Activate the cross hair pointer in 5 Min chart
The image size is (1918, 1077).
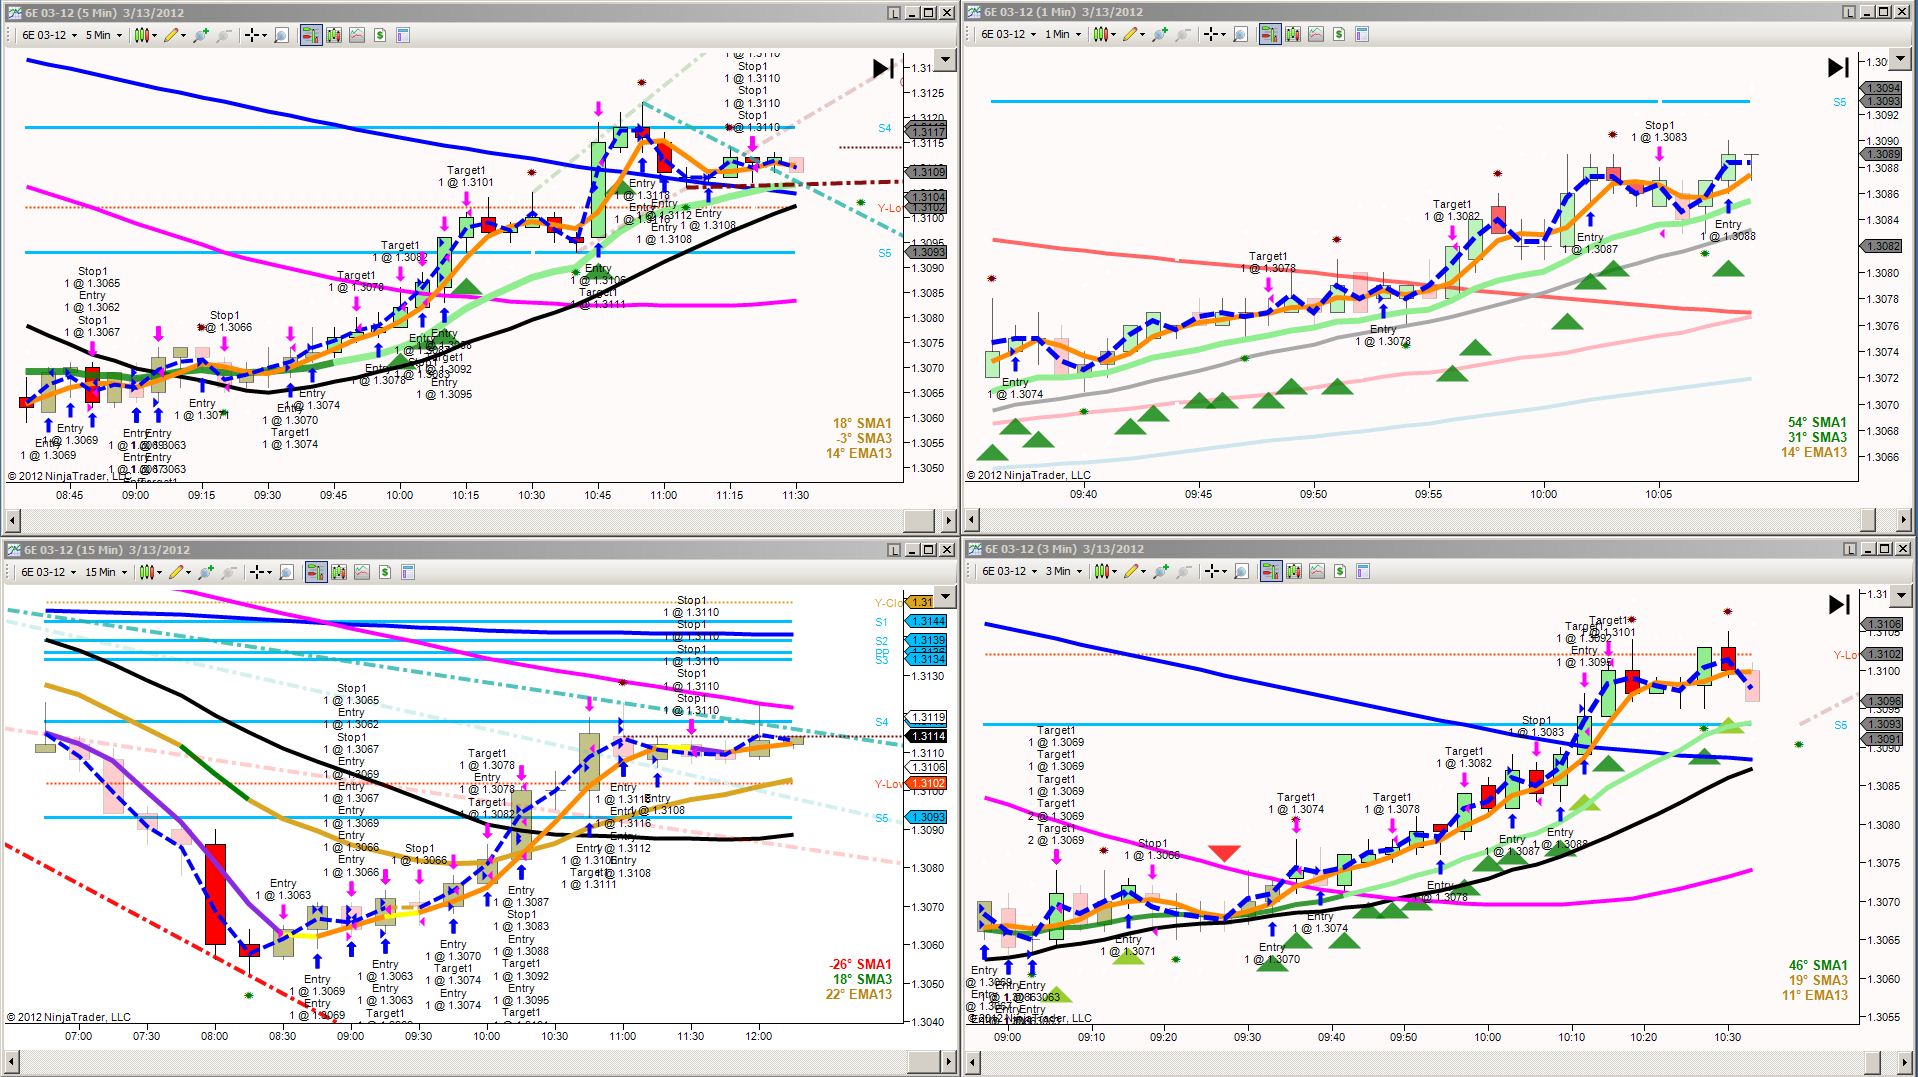click(x=253, y=35)
